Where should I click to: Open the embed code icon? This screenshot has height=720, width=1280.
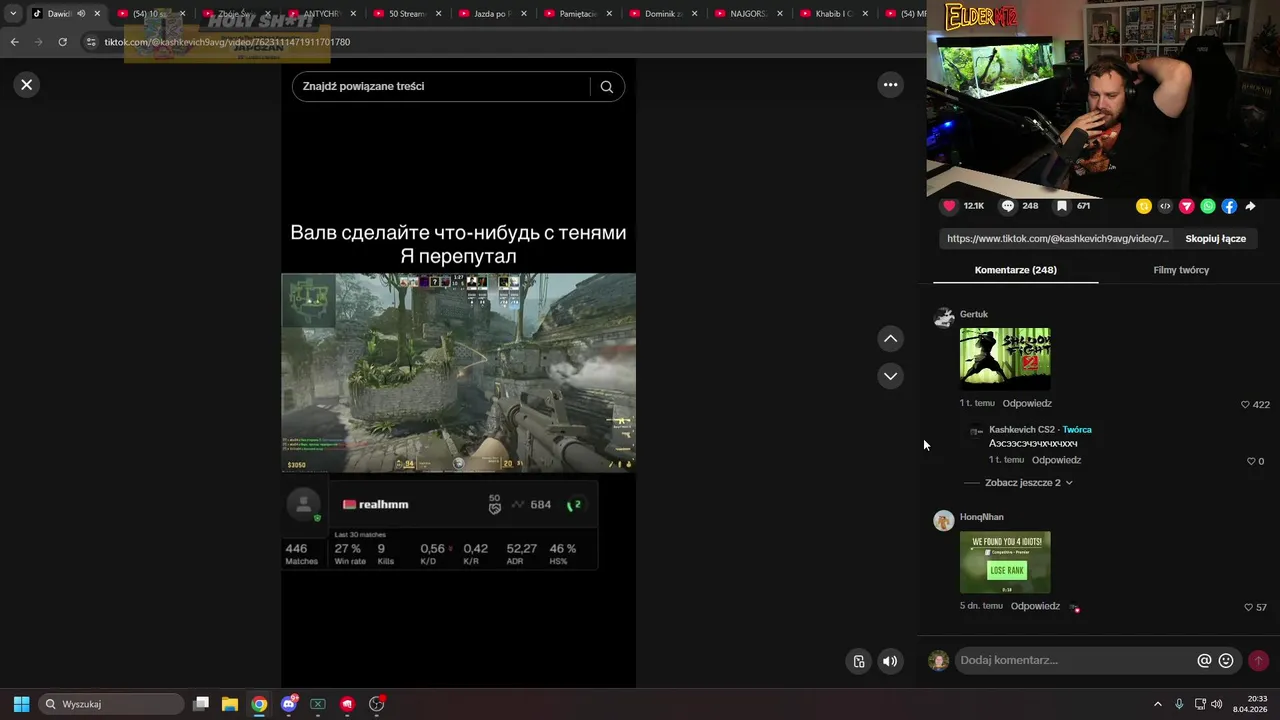(1165, 206)
